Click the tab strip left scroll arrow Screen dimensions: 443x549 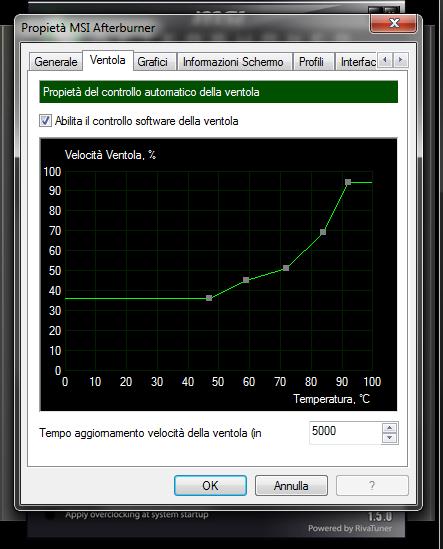point(385,60)
